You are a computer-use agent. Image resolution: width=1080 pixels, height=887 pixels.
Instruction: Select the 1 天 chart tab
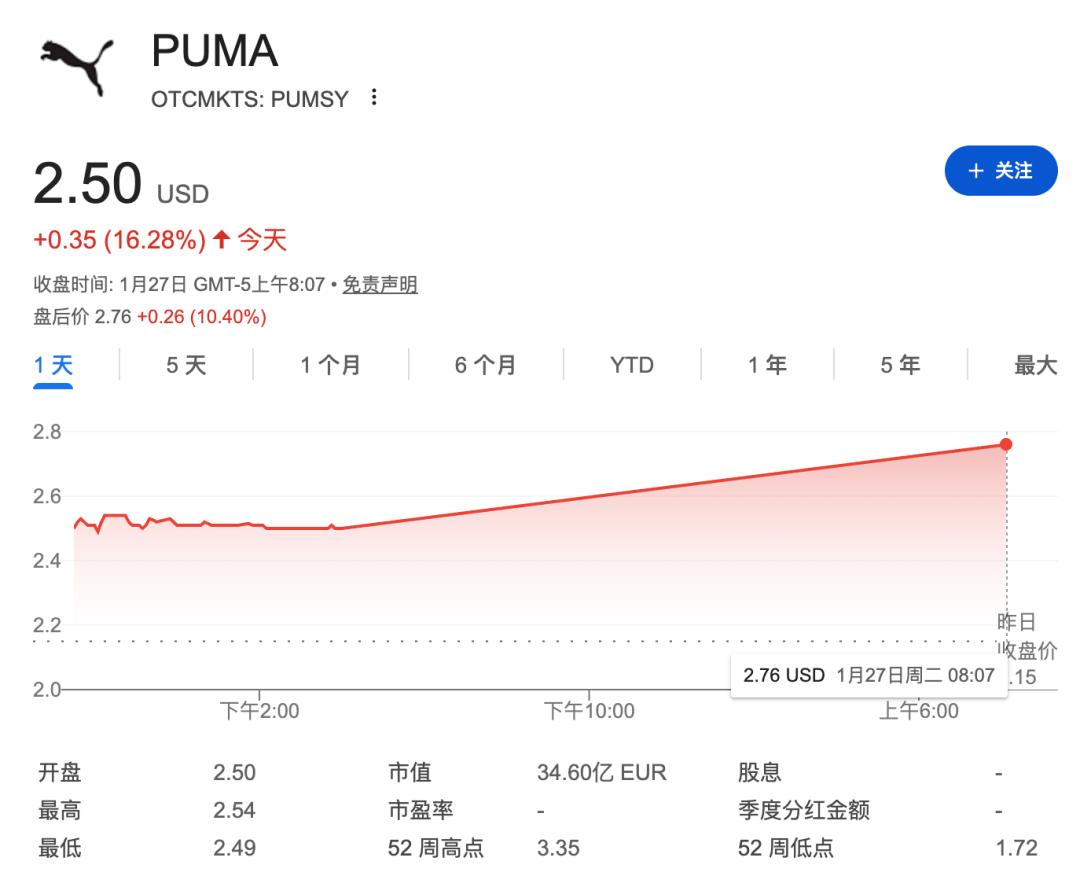[x=53, y=365]
